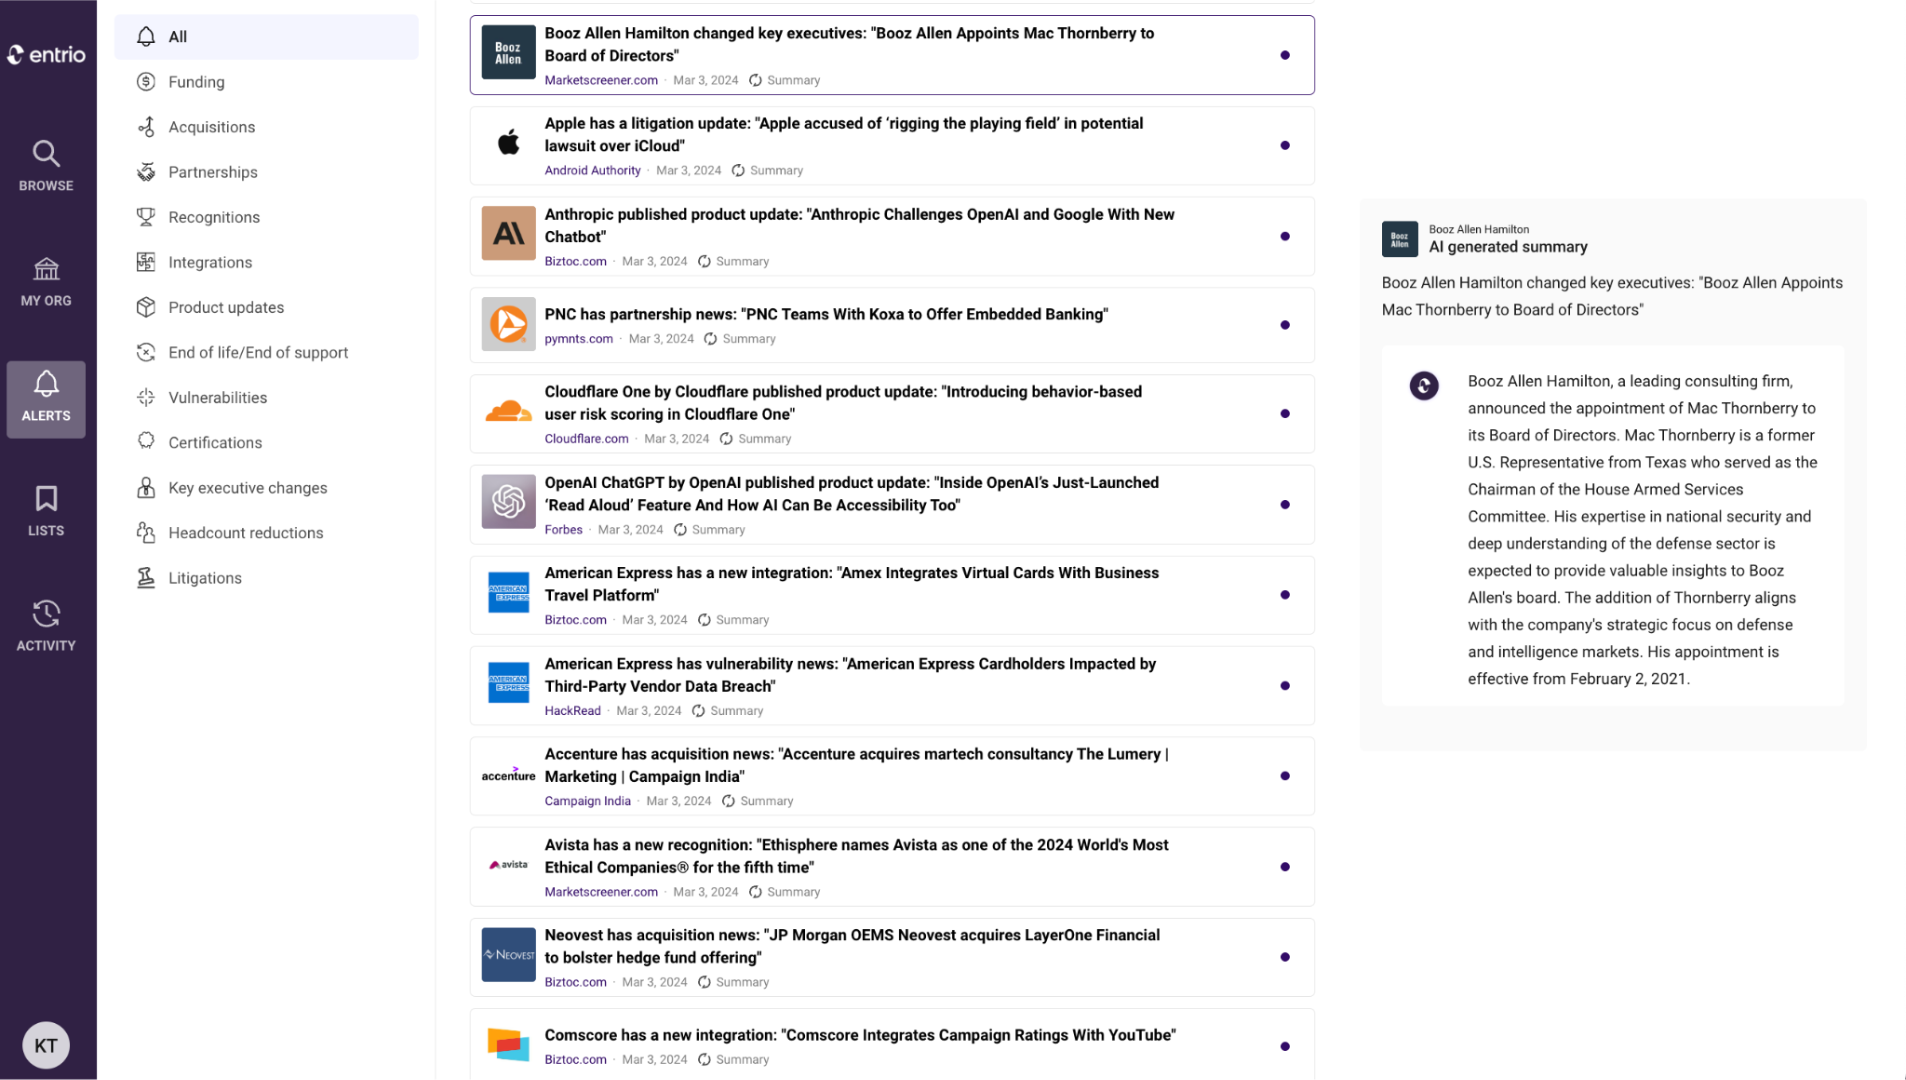1906x1080 pixels.
Task: Click the Avista logo thumbnail
Action: (x=508, y=865)
